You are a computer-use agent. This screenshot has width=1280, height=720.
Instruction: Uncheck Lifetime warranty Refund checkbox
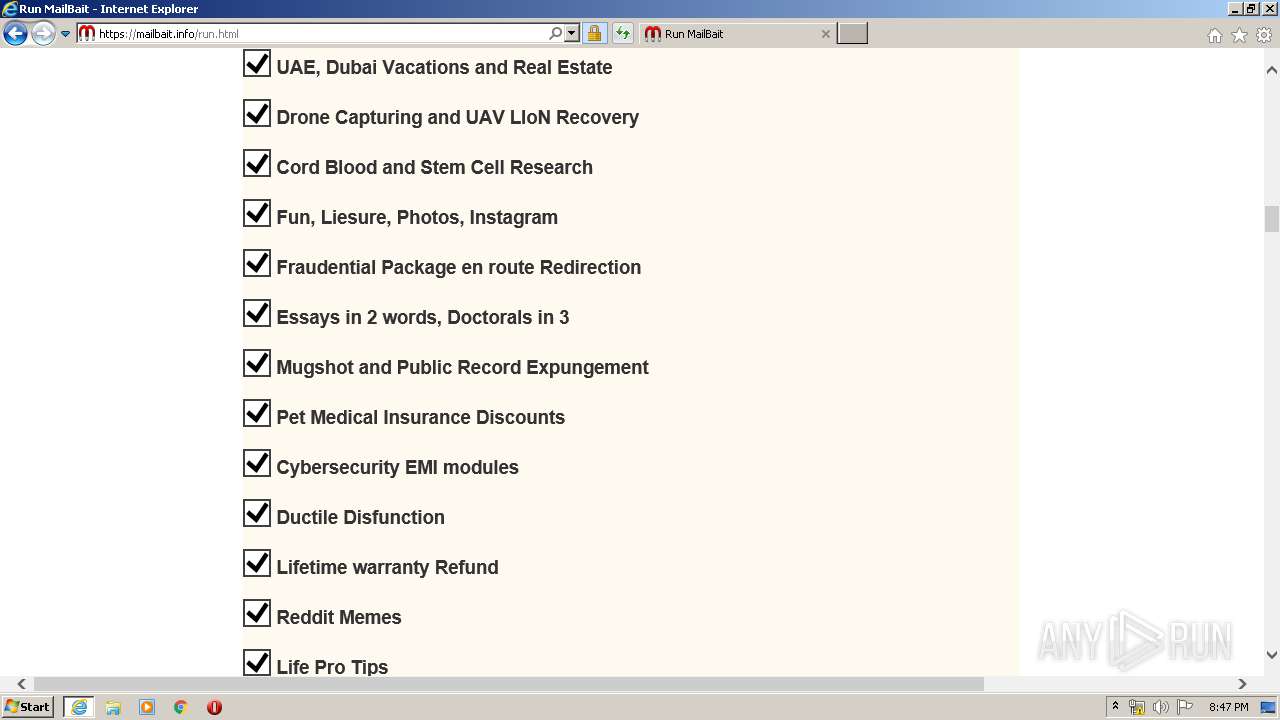(257, 564)
